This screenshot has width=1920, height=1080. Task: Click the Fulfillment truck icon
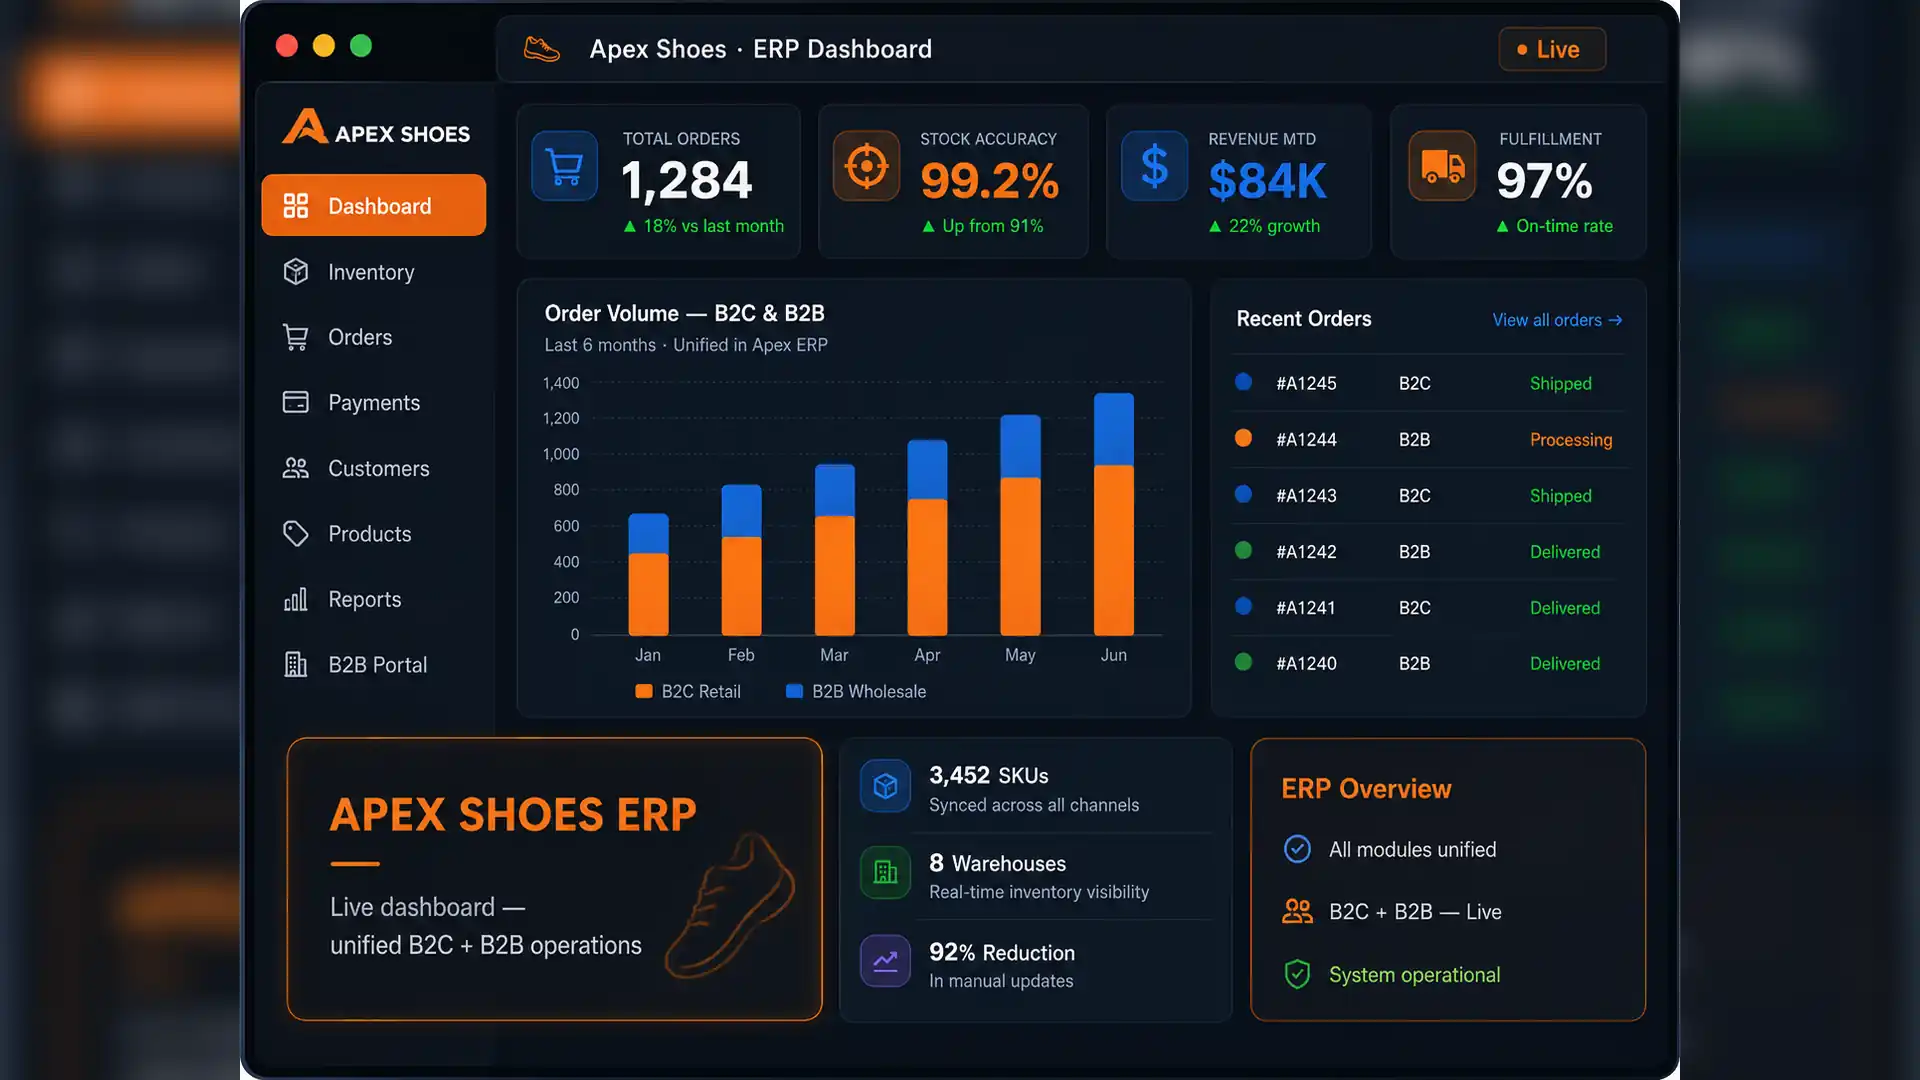pos(1442,166)
